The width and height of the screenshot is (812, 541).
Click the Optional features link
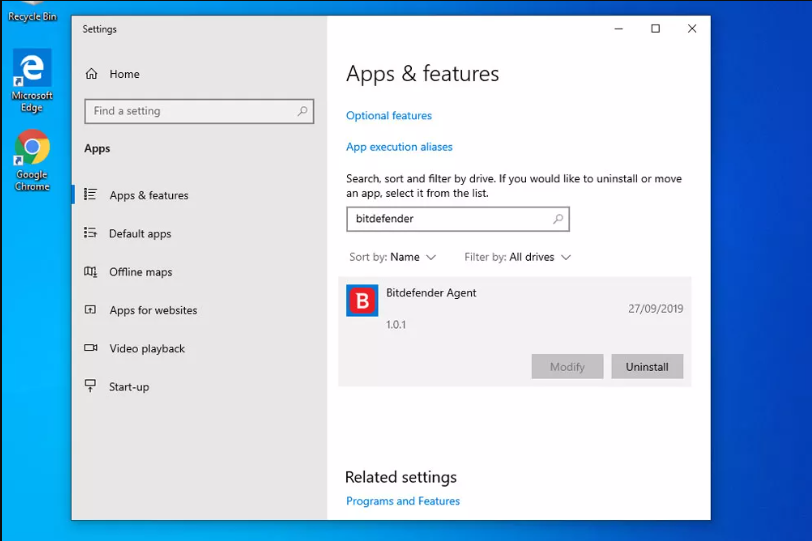click(389, 115)
